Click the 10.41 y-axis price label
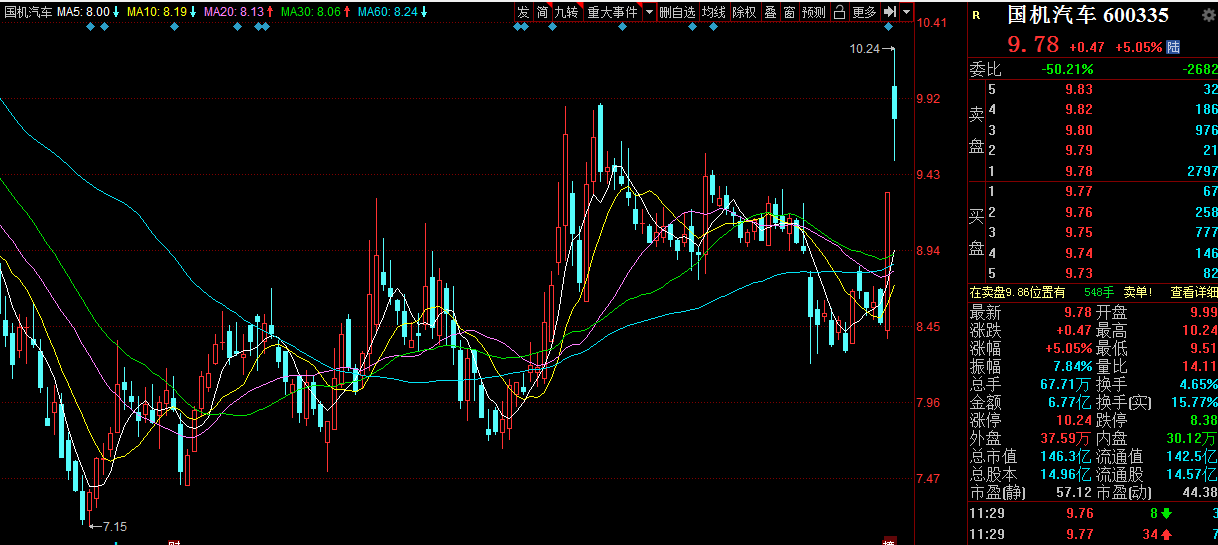Image resolution: width=1218 pixels, height=545 pixels. point(930,23)
